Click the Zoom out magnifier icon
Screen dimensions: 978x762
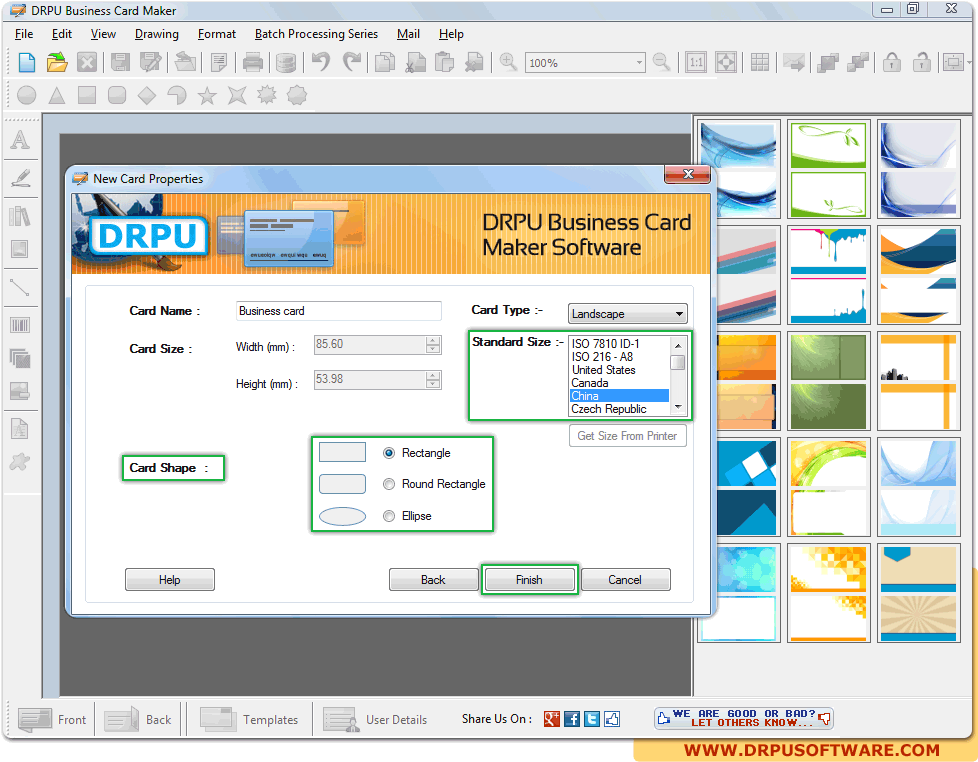[x=661, y=62]
